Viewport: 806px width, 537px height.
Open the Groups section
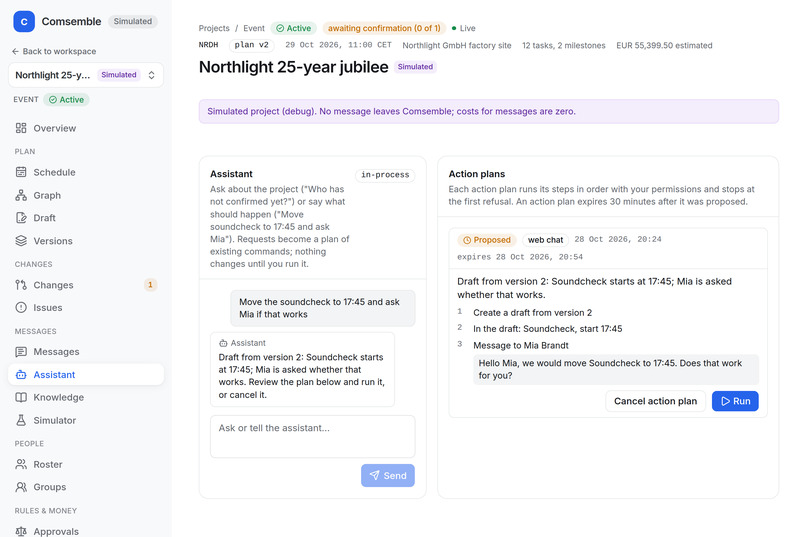click(86, 487)
